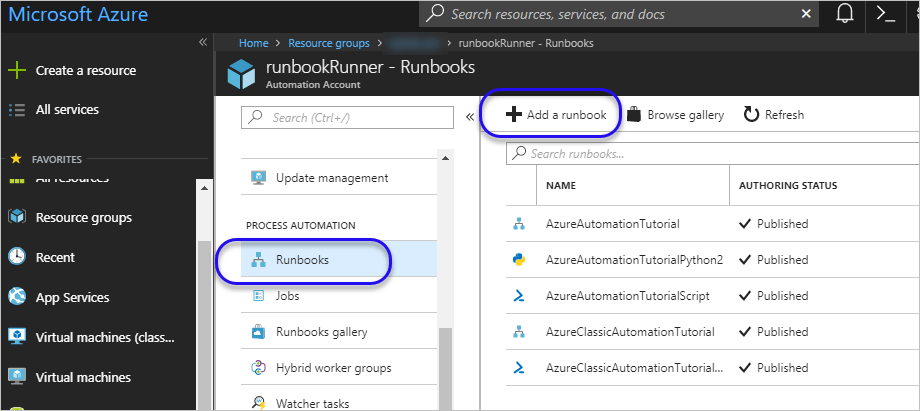Click the Recent clock icon
920x411 pixels.
coord(17,257)
